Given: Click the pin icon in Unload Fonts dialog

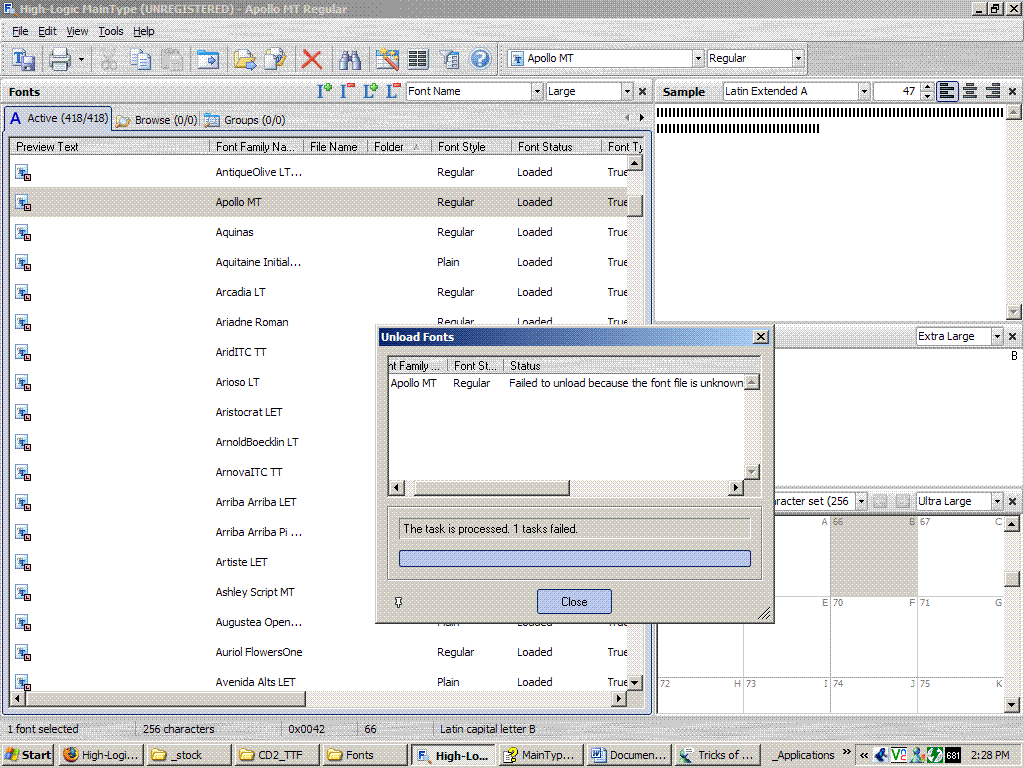Looking at the screenshot, I should pos(399,602).
